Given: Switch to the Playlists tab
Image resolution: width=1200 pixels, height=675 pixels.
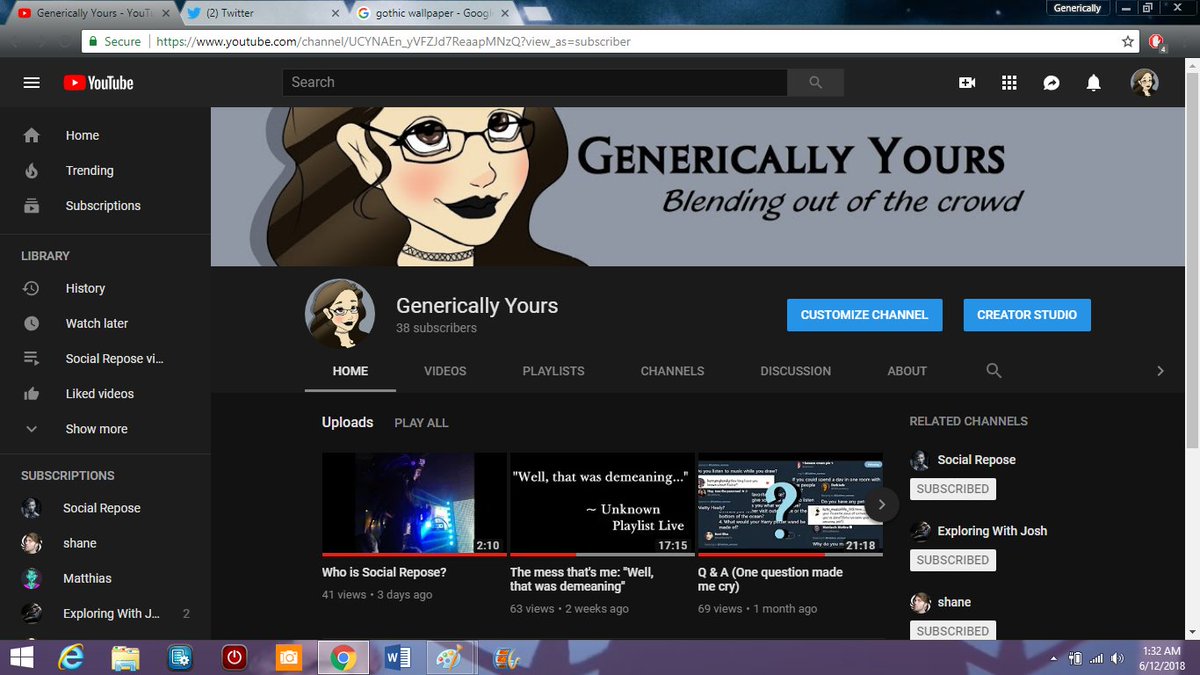Looking at the screenshot, I should point(553,371).
